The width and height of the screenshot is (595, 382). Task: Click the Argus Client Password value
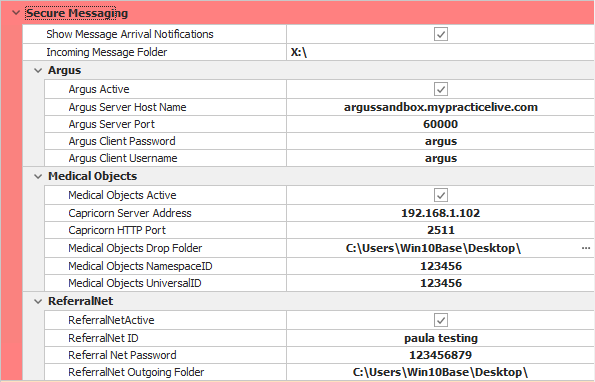pos(441,141)
